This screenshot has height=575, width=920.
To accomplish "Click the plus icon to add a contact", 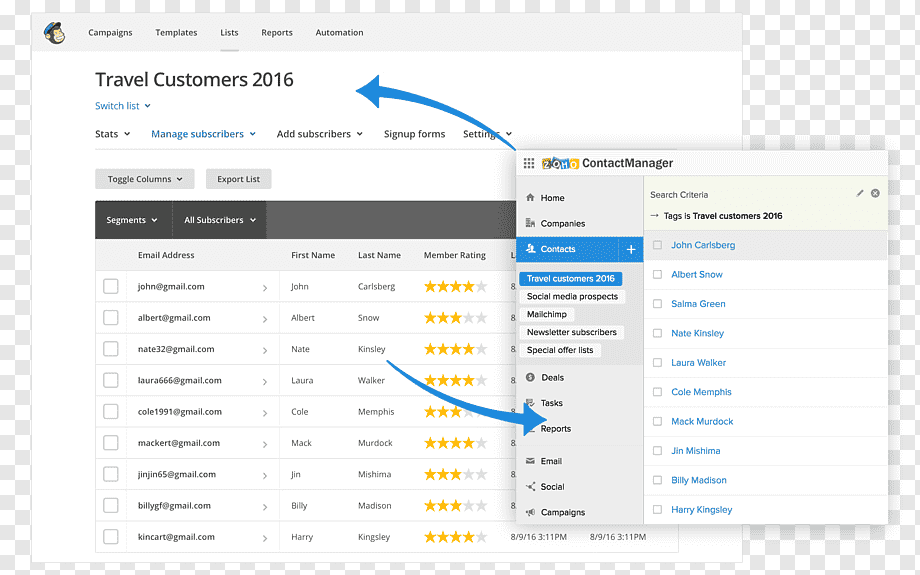I will click(x=631, y=249).
